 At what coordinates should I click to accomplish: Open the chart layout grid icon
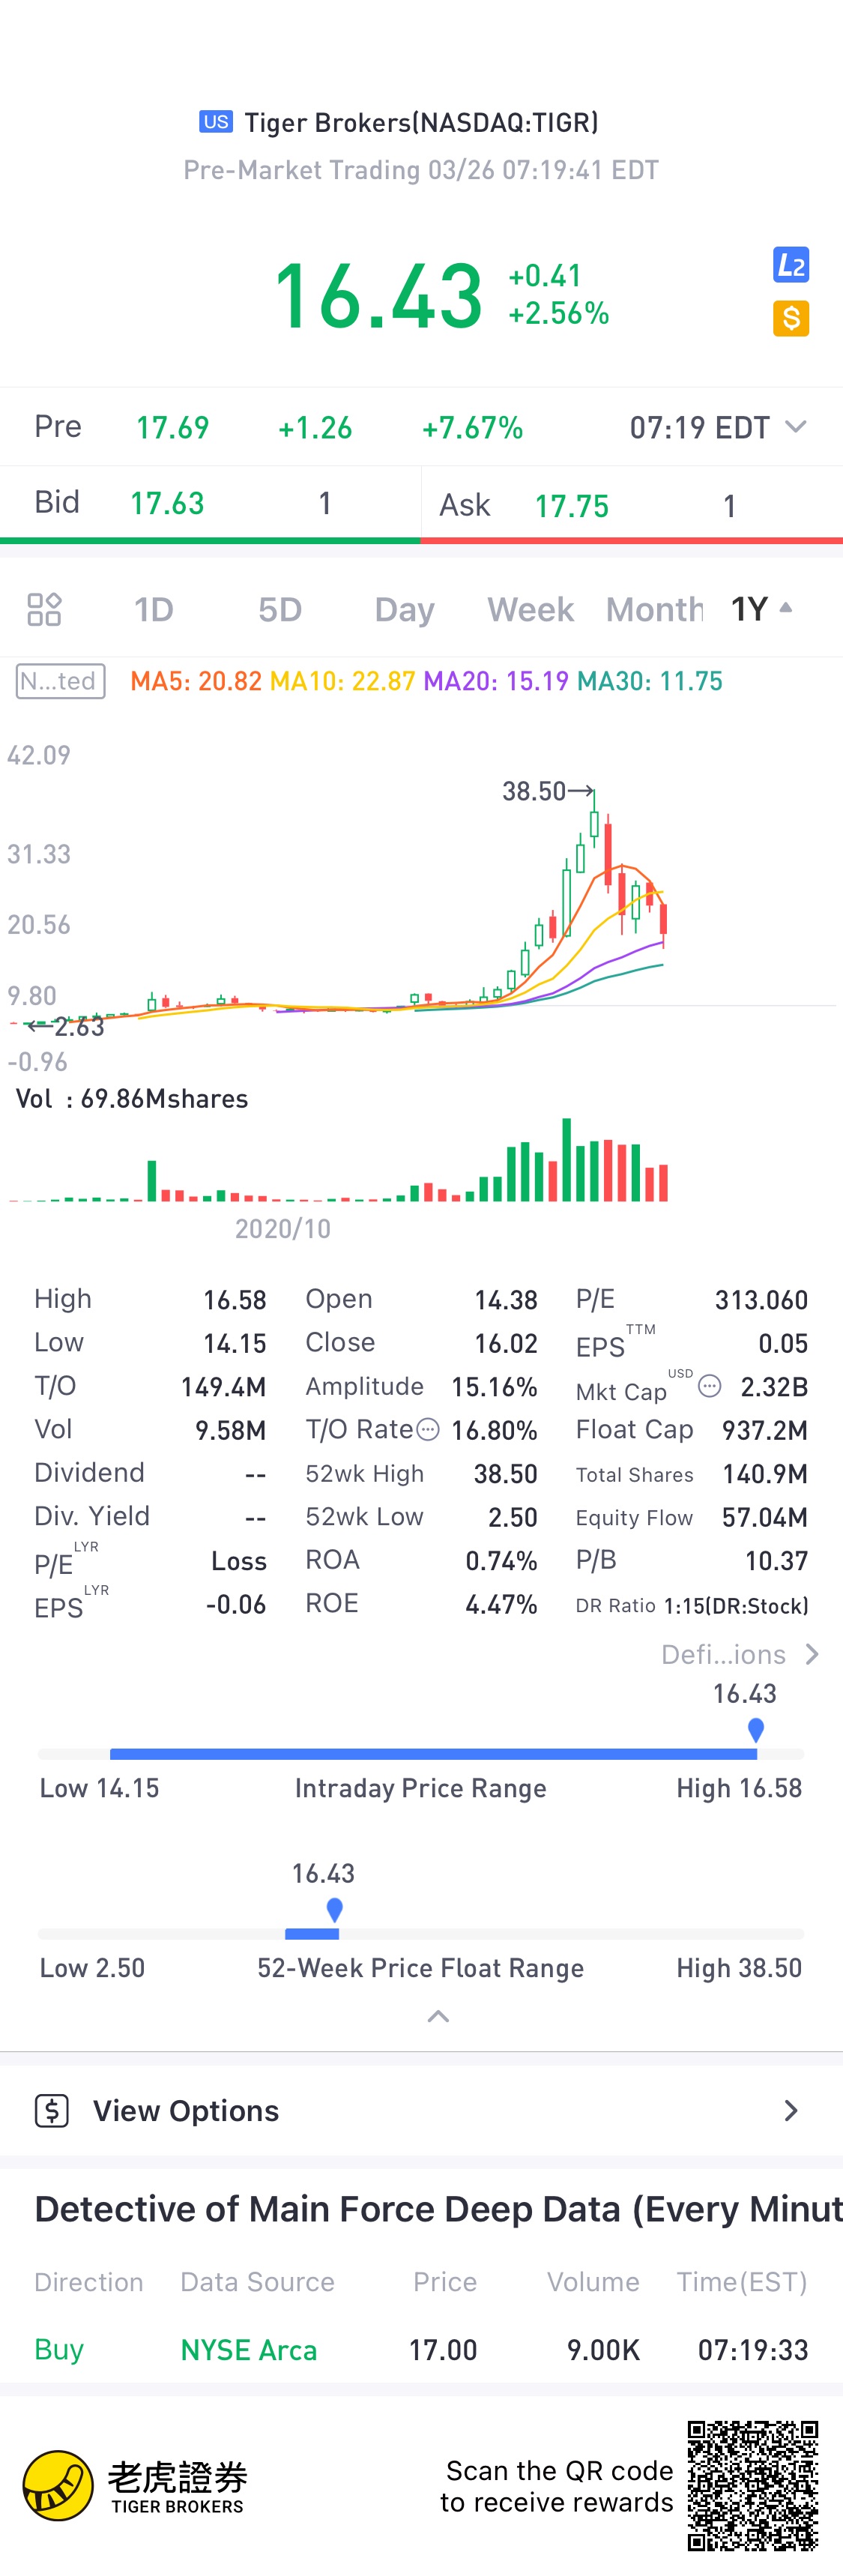click(44, 609)
